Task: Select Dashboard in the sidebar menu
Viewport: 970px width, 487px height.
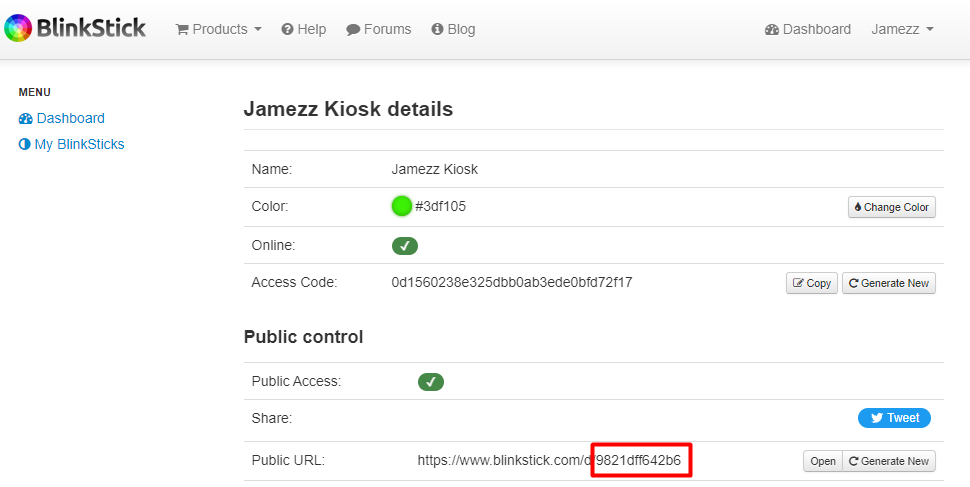Action: (62, 118)
